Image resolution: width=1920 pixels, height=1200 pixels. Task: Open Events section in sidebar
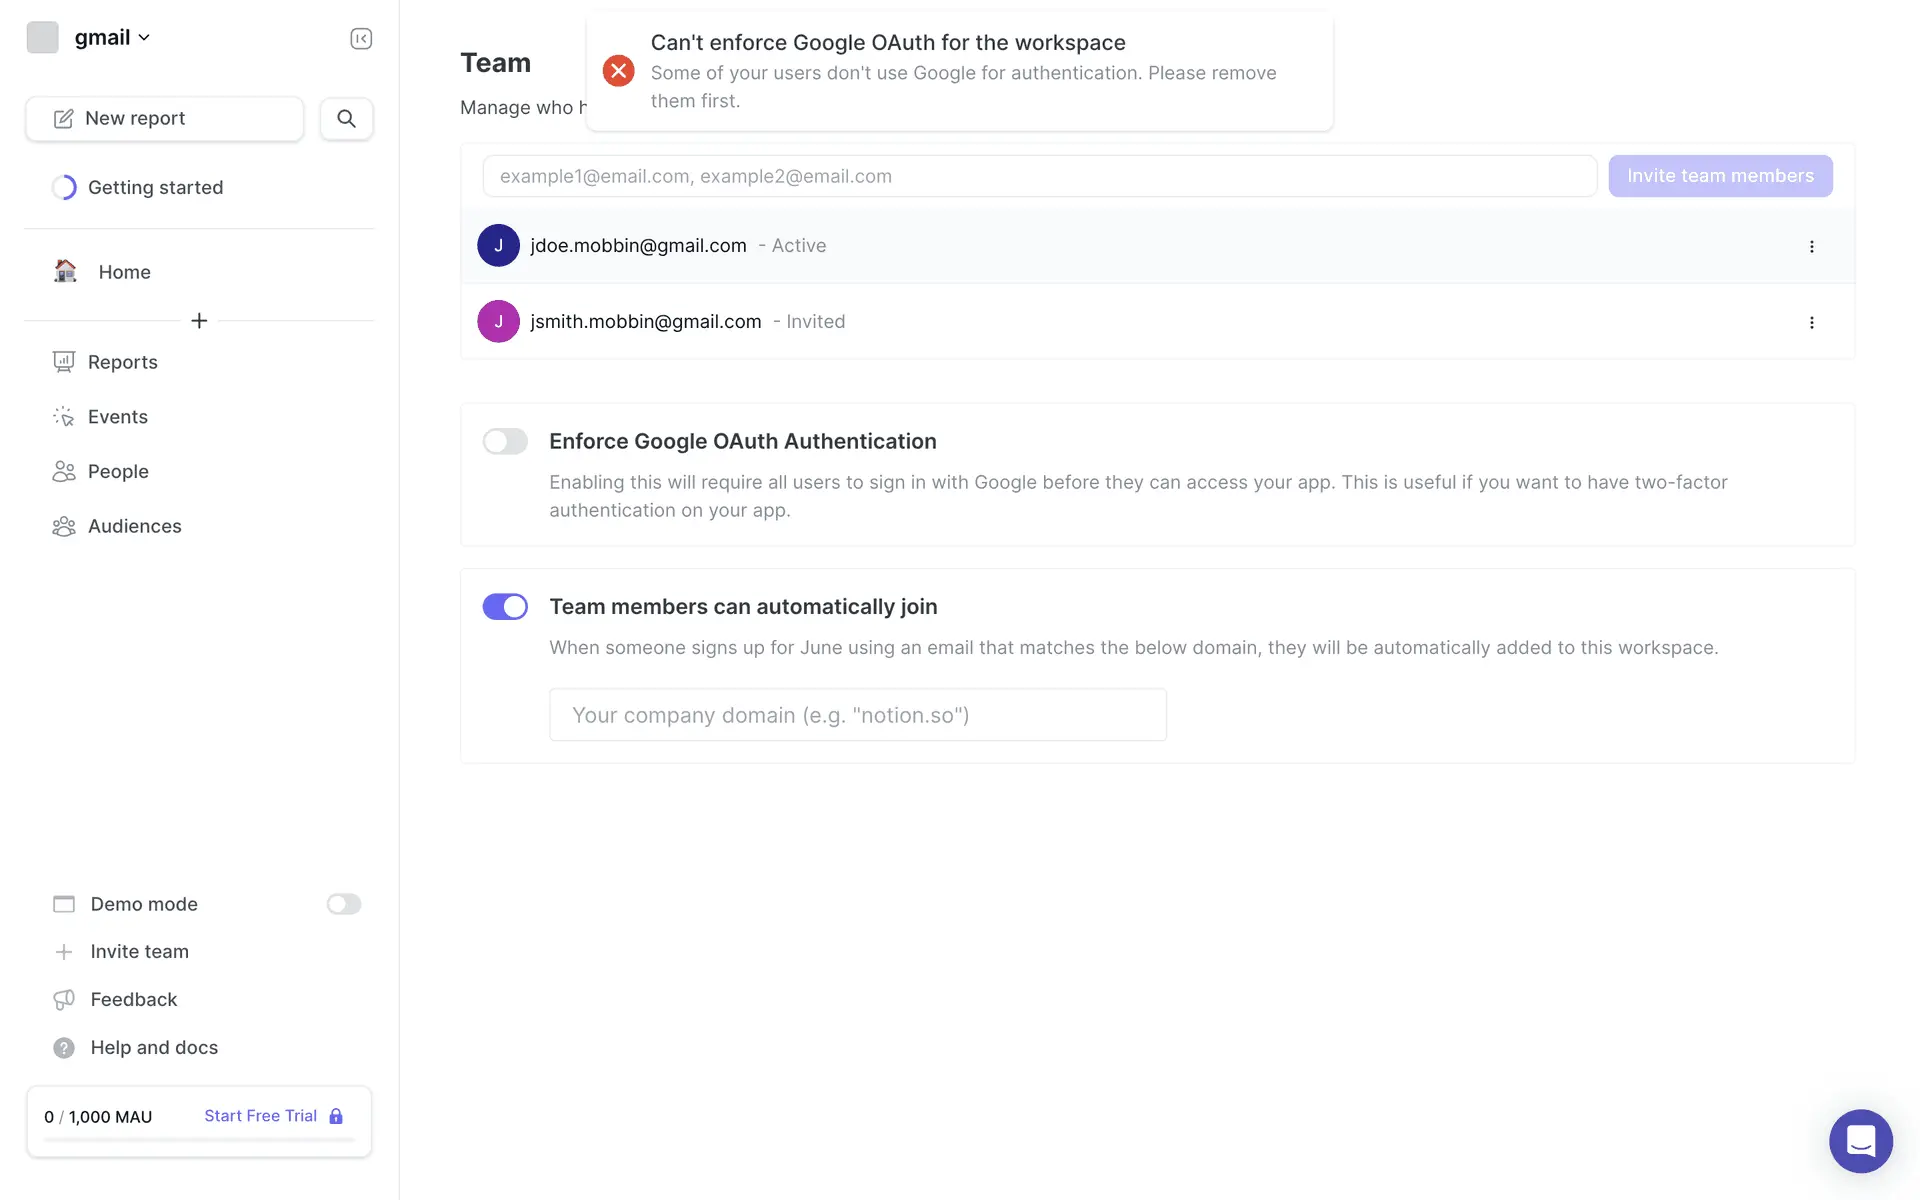click(117, 417)
